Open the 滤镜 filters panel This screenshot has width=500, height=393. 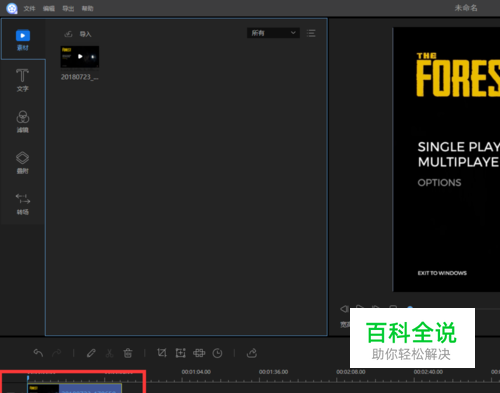point(23,122)
